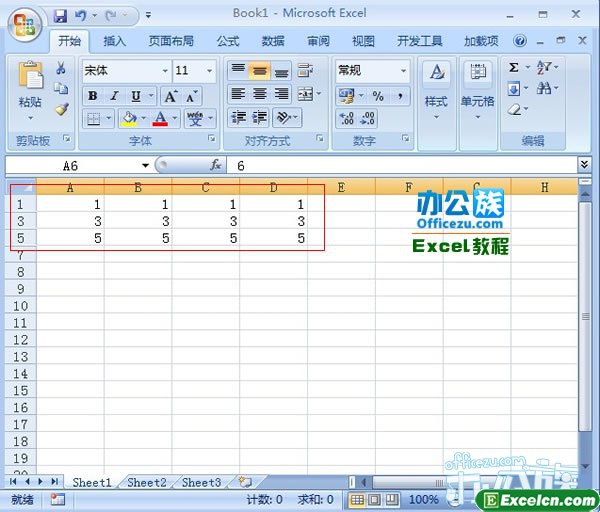600x512 pixels.
Task: Apply bottom vertical alignment
Action: 281,71
